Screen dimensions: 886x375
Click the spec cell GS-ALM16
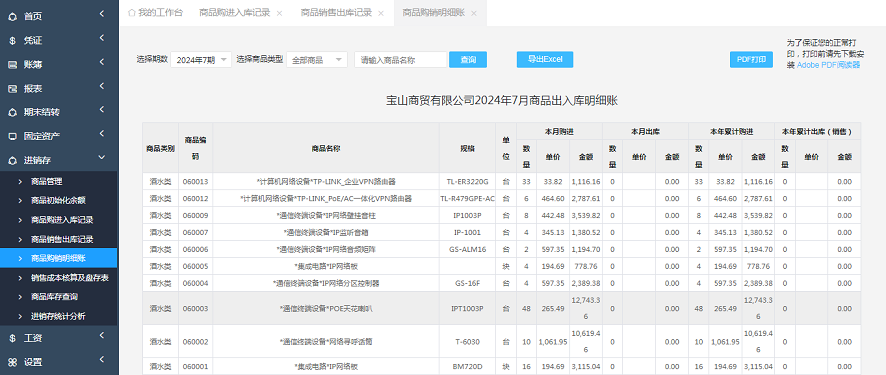click(467, 250)
